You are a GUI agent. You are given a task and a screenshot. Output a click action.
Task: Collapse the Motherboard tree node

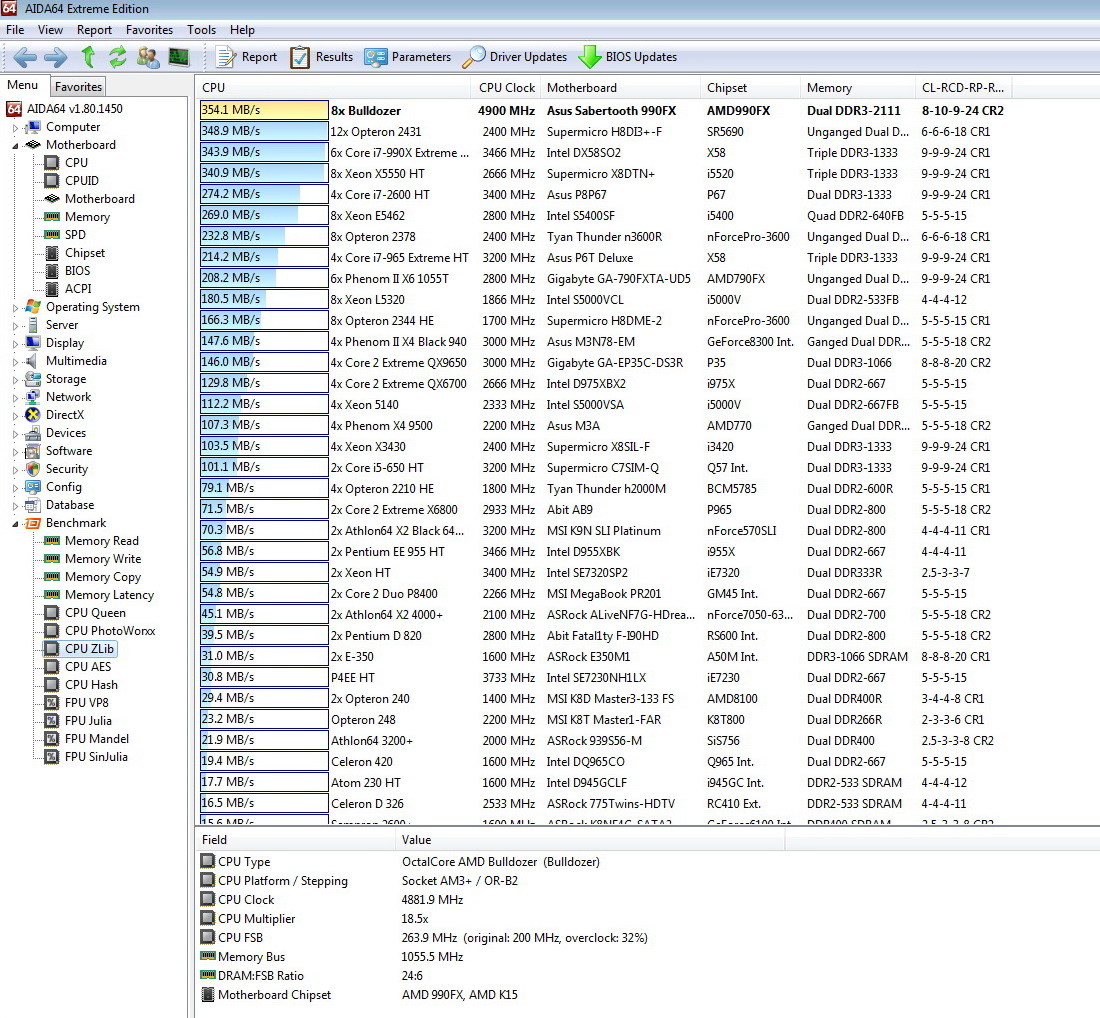(x=15, y=145)
